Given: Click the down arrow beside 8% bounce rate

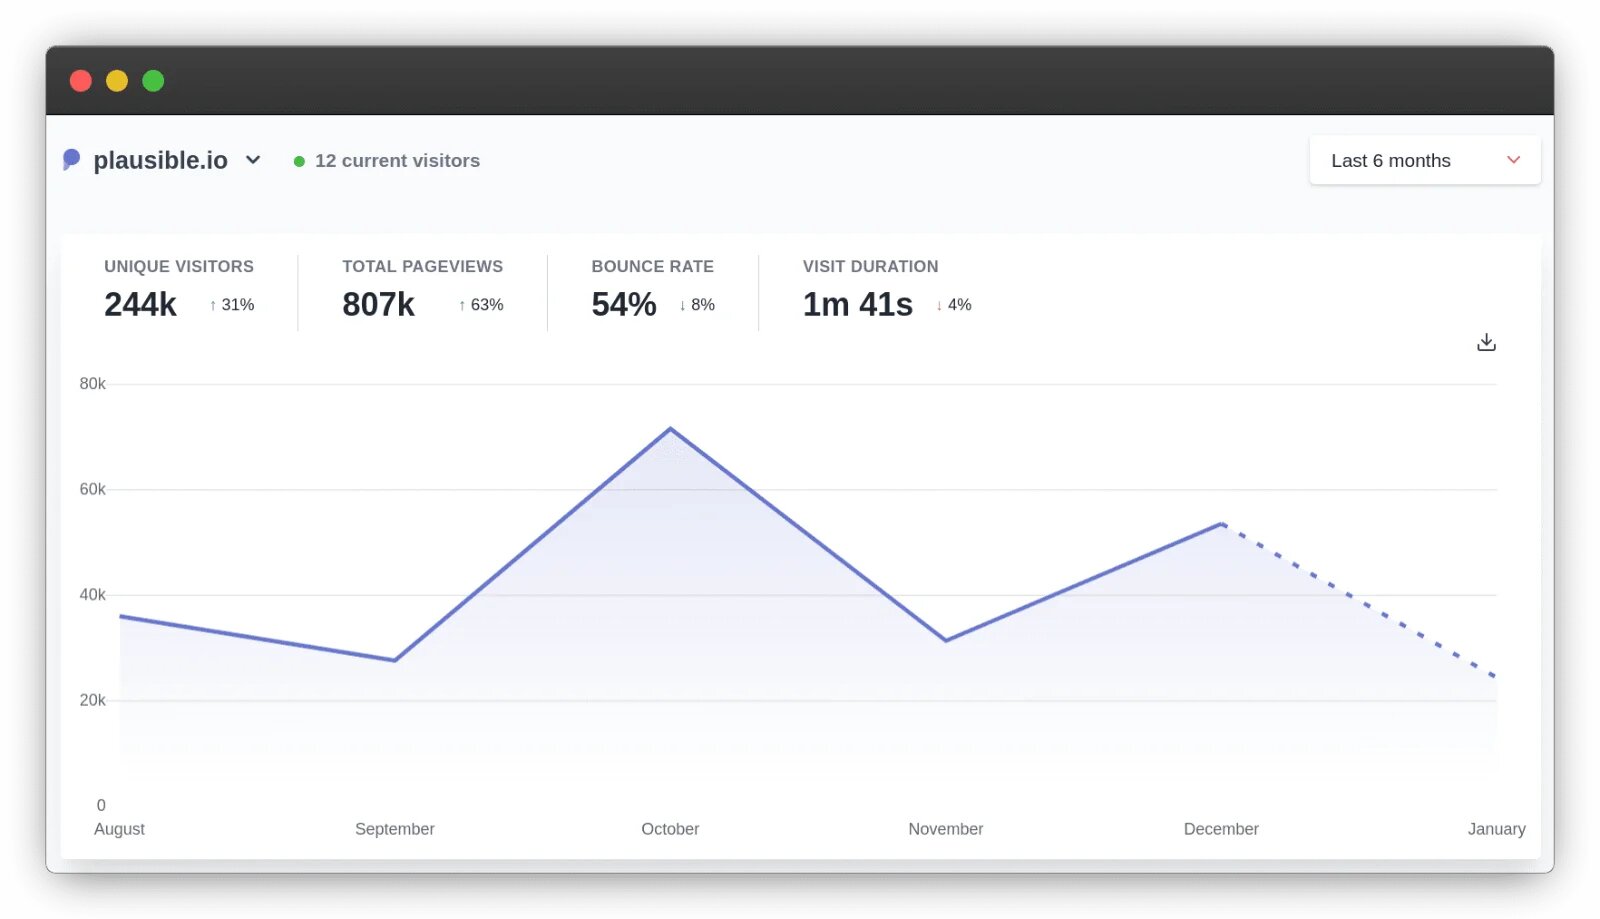Looking at the screenshot, I should tap(682, 306).
